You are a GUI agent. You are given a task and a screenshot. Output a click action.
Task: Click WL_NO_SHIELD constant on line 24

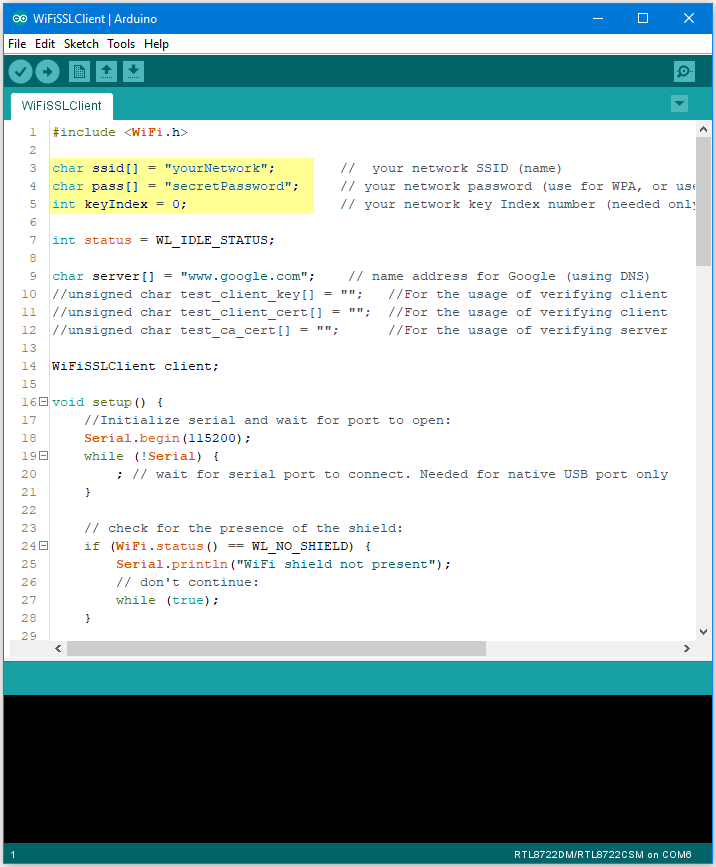tap(300, 546)
